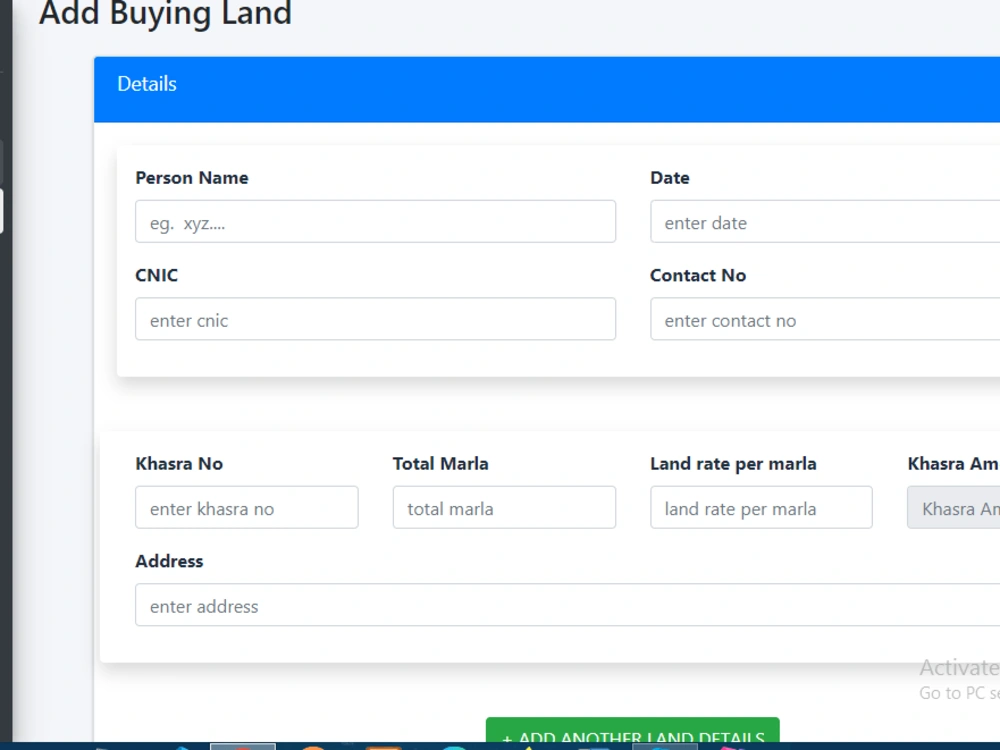Click the Person Name label
The image size is (1000, 750).
click(x=192, y=178)
